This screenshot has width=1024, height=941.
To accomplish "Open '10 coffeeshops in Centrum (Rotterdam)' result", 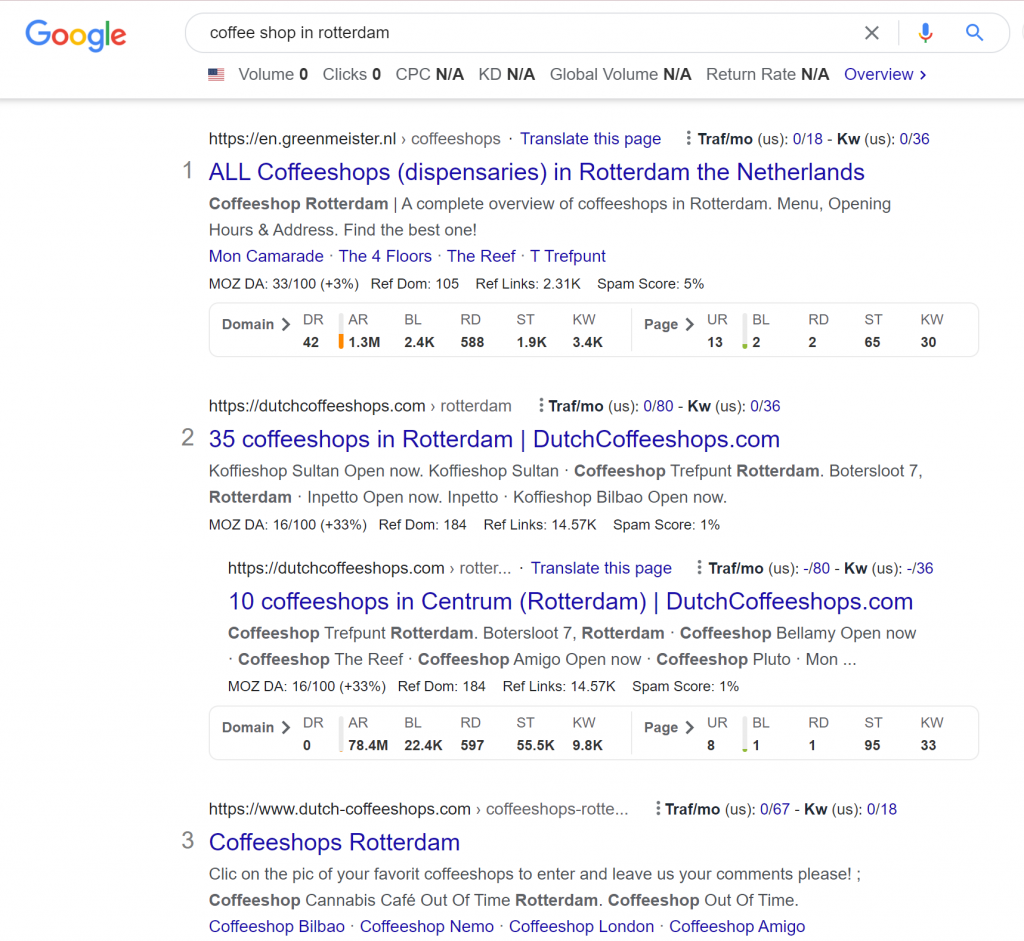I will point(571,601).
